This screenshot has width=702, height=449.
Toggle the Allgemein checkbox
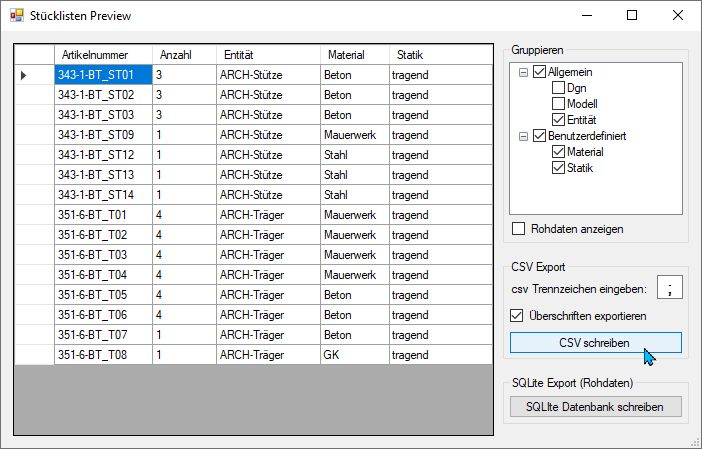pos(539,72)
